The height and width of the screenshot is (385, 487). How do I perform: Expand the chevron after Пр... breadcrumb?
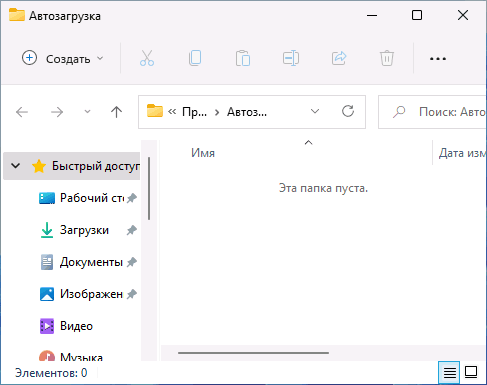click(x=217, y=112)
